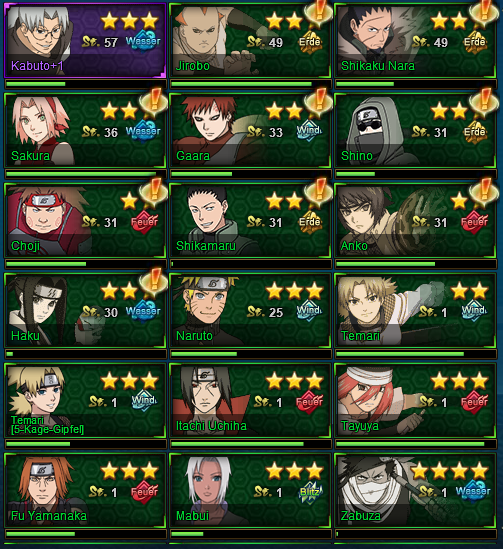
Task: Click the exclamation badge on Sakura's card
Action: click(x=153, y=102)
